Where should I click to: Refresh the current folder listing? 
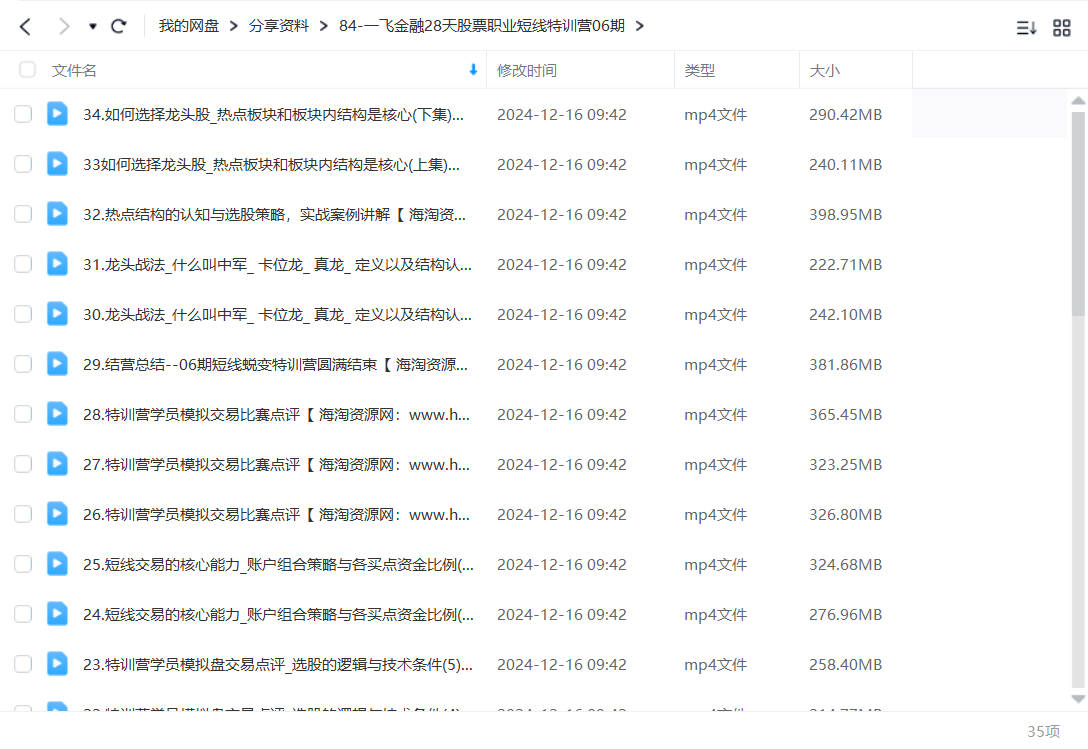pos(119,26)
